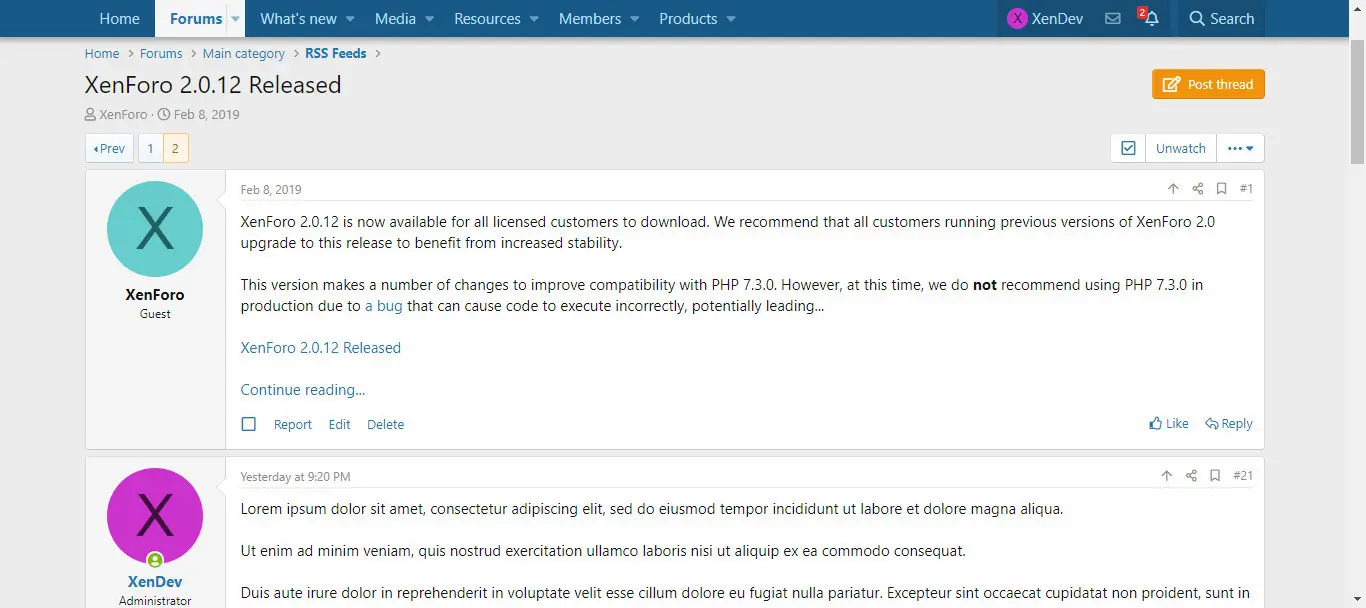Go to previous page with Prev button
Image resolution: width=1366 pixels, height=608 pixels.
pyautogui.click(x=109, y=148)
